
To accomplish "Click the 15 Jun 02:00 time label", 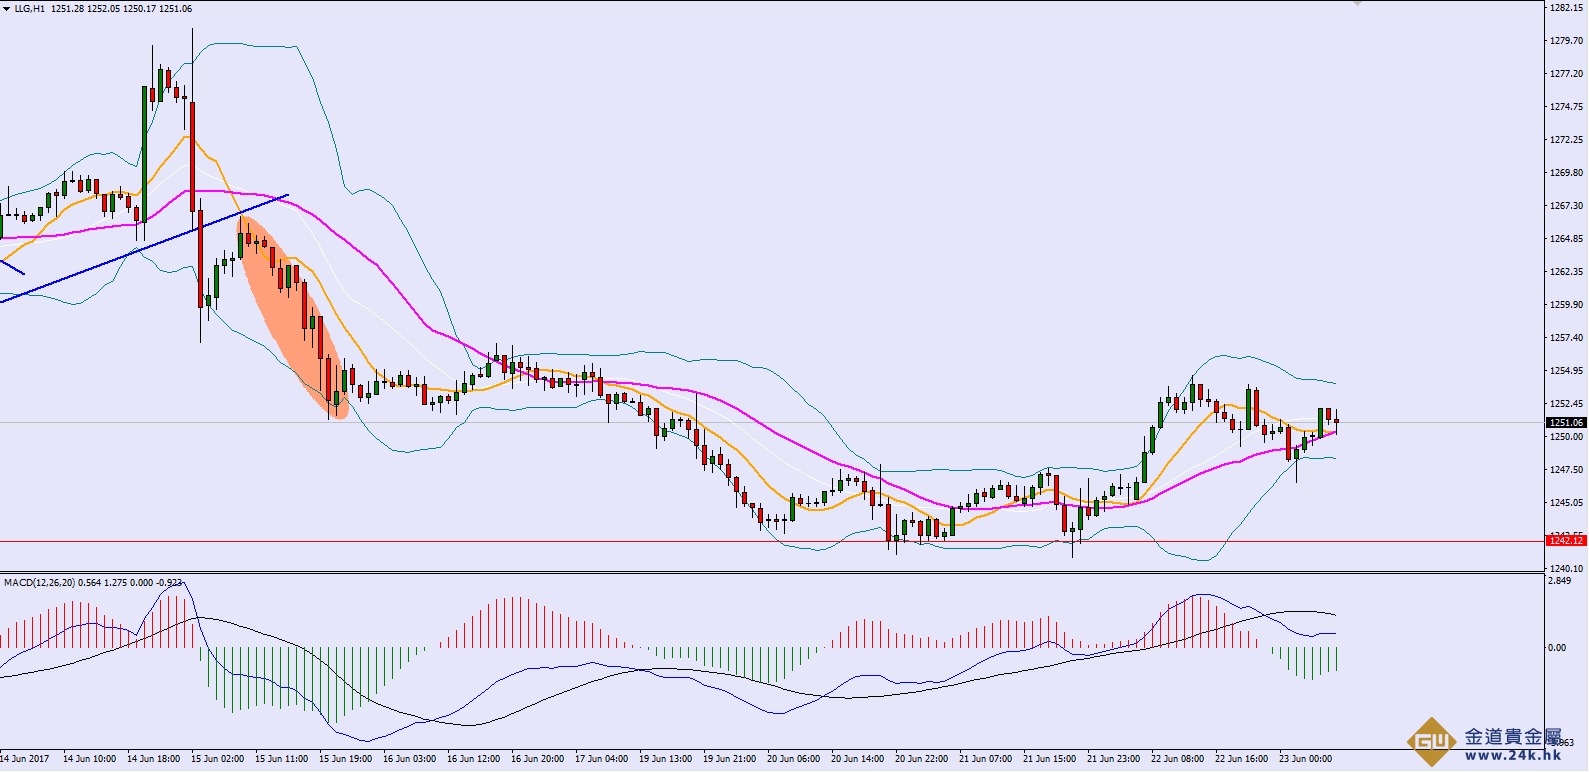I will click(x=217, y=759).
